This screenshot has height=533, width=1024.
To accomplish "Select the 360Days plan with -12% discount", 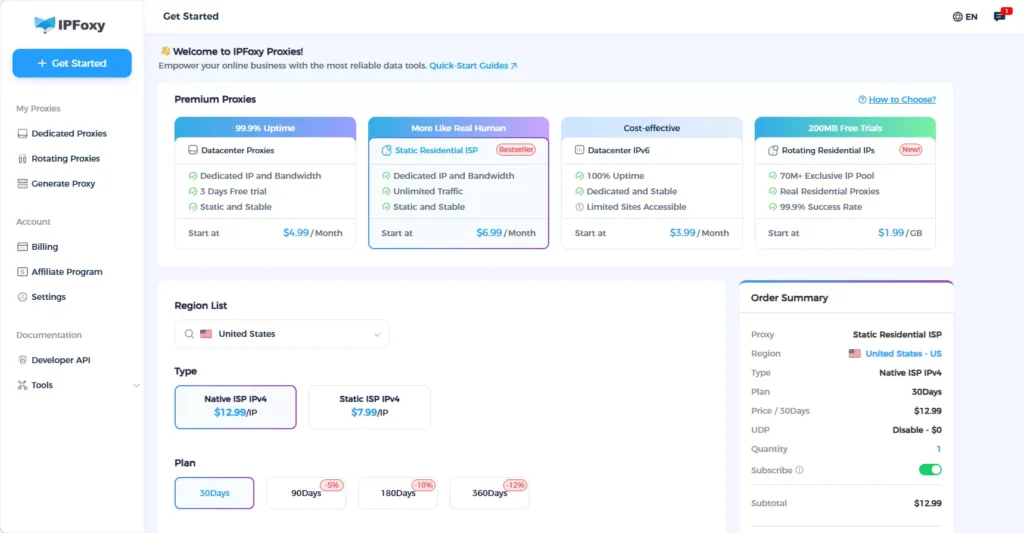I will click(x=489, y=493).
